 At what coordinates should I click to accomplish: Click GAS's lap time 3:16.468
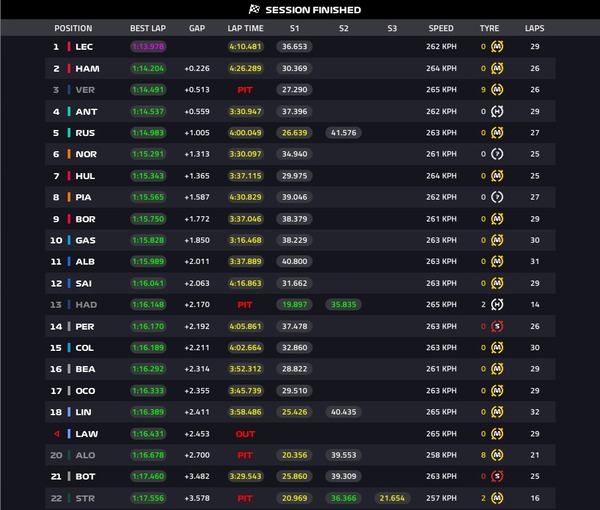(x=245, y=240)
